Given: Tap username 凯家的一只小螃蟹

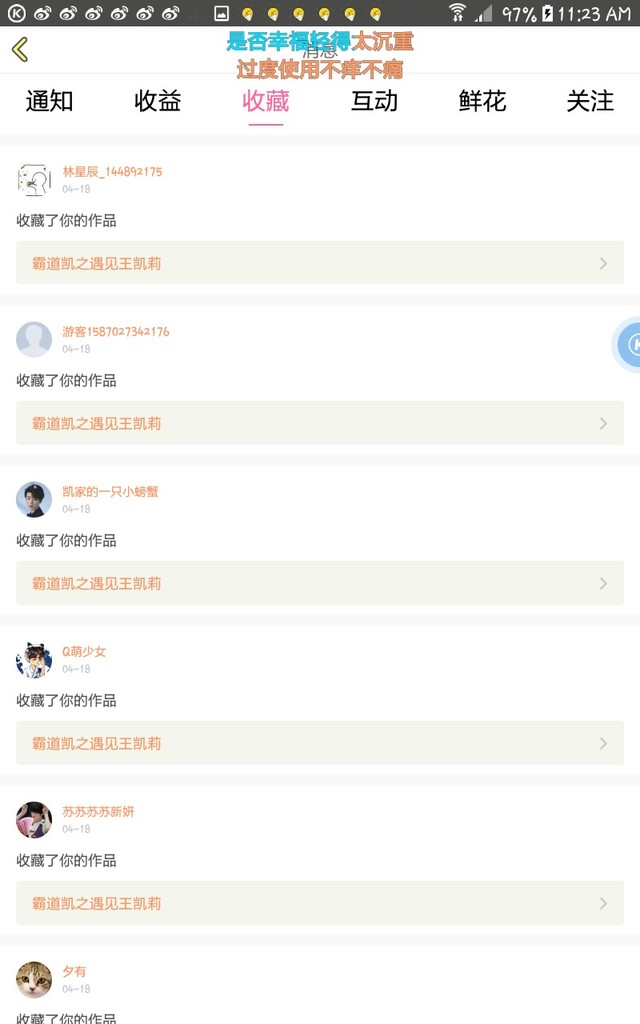Looking at the screenshot, I should (110, 492).
